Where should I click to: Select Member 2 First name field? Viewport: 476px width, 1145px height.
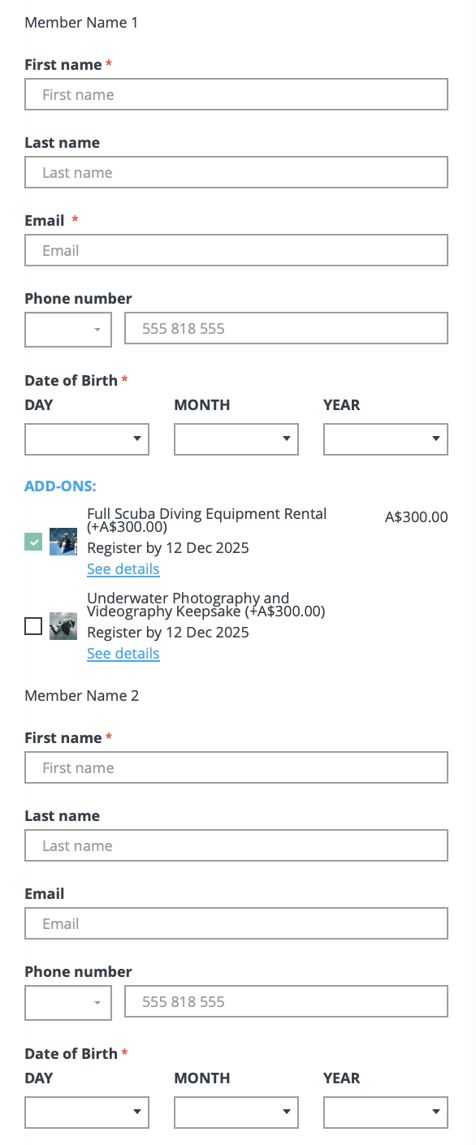tap(237, 767)
